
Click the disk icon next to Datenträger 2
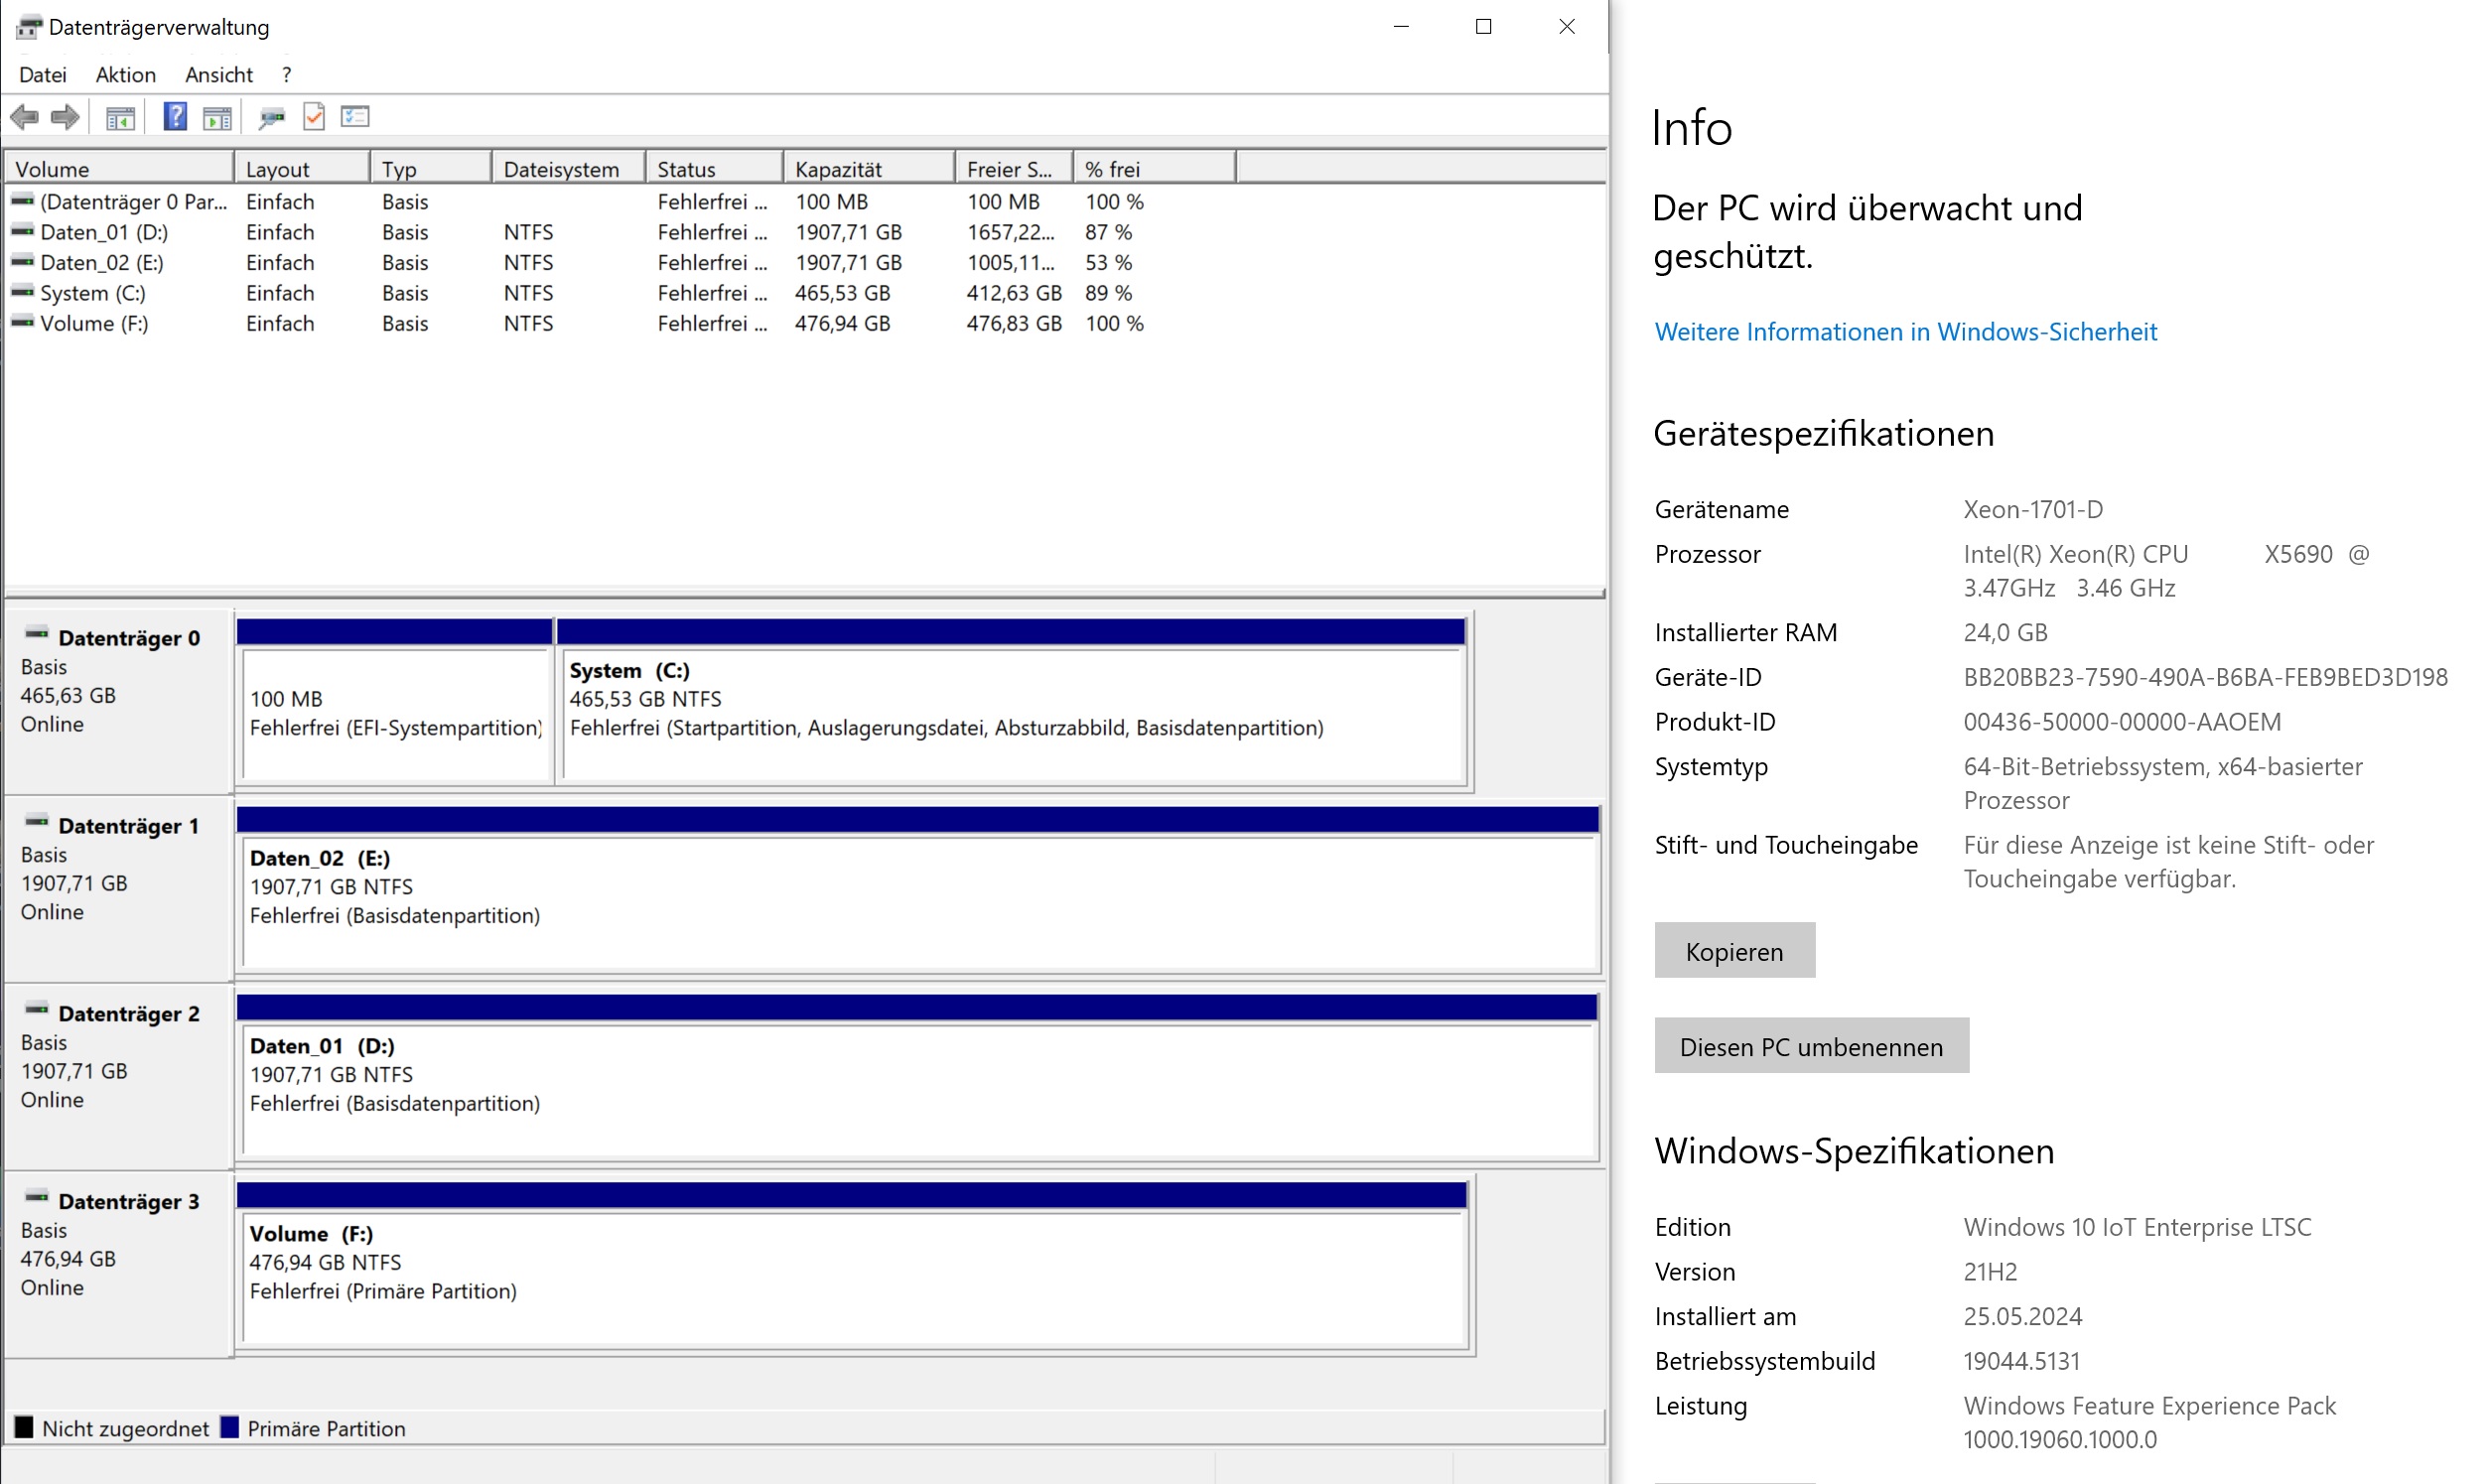(x=37, y=1010)
